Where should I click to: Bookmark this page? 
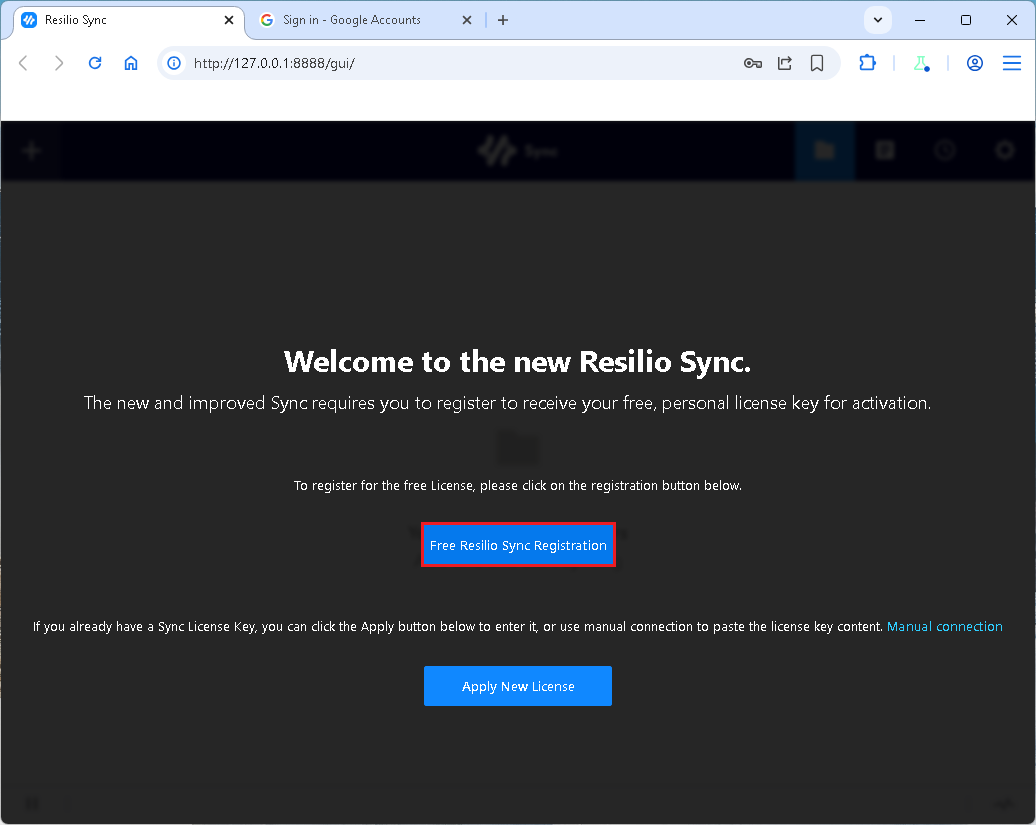coord(817,63)
